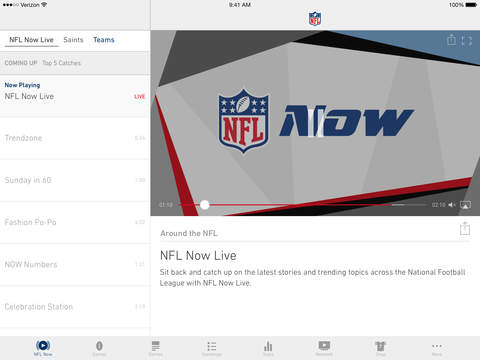Switch to the Teams tab

104,40
